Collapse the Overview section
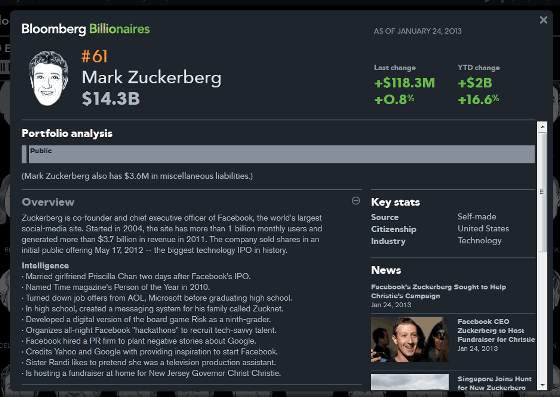The height and width of the screenshot is (397, 560). click(356, 201)
